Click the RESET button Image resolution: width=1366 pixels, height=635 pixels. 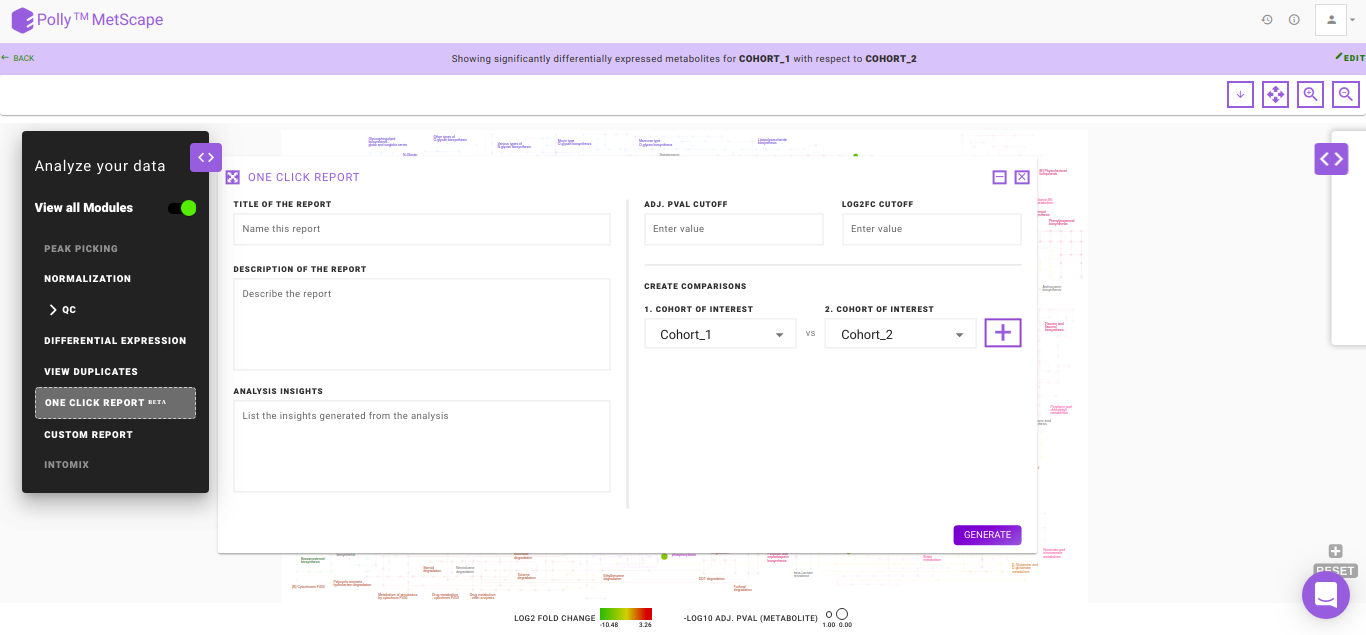coord(1335,570)
